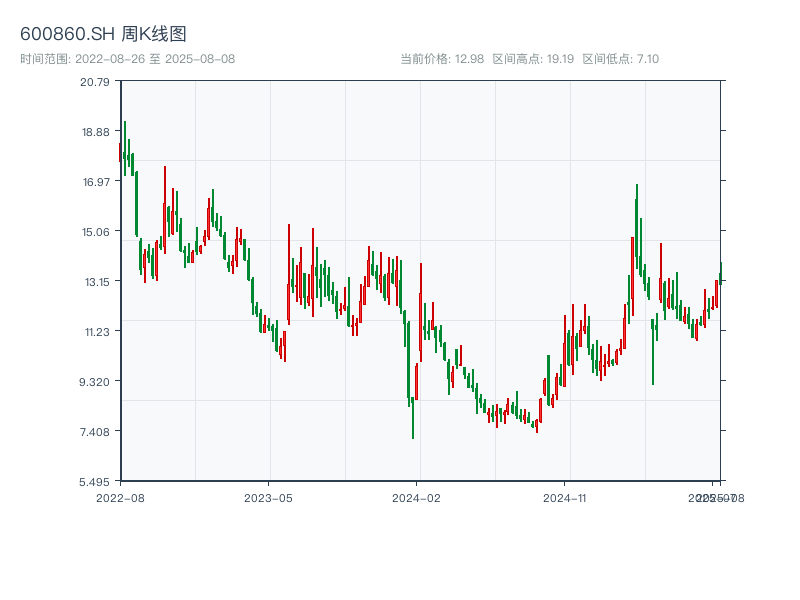Click the period high label 区间高点: 19.19
Screen dimensions: 800x600
(x=533, y=59)
